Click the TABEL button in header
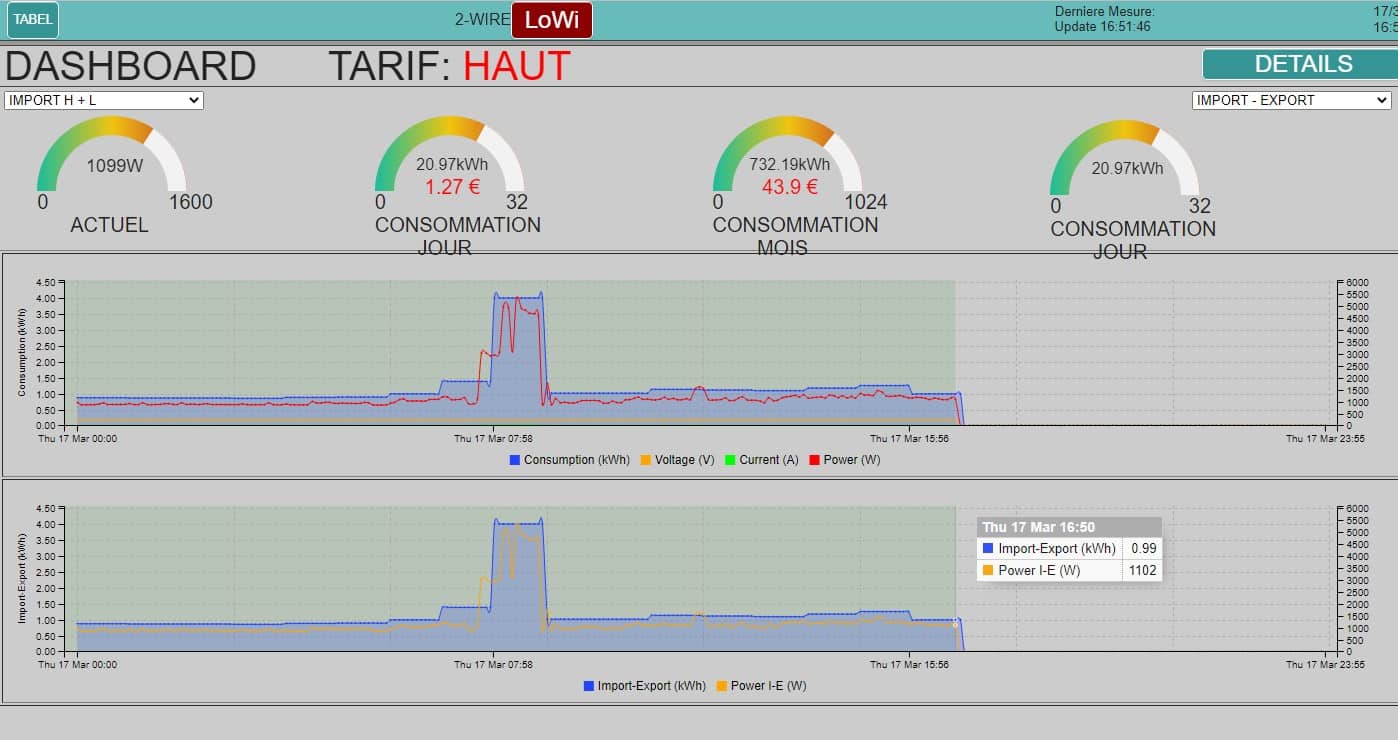1398x740 pixels. click(x=32, y=20)
